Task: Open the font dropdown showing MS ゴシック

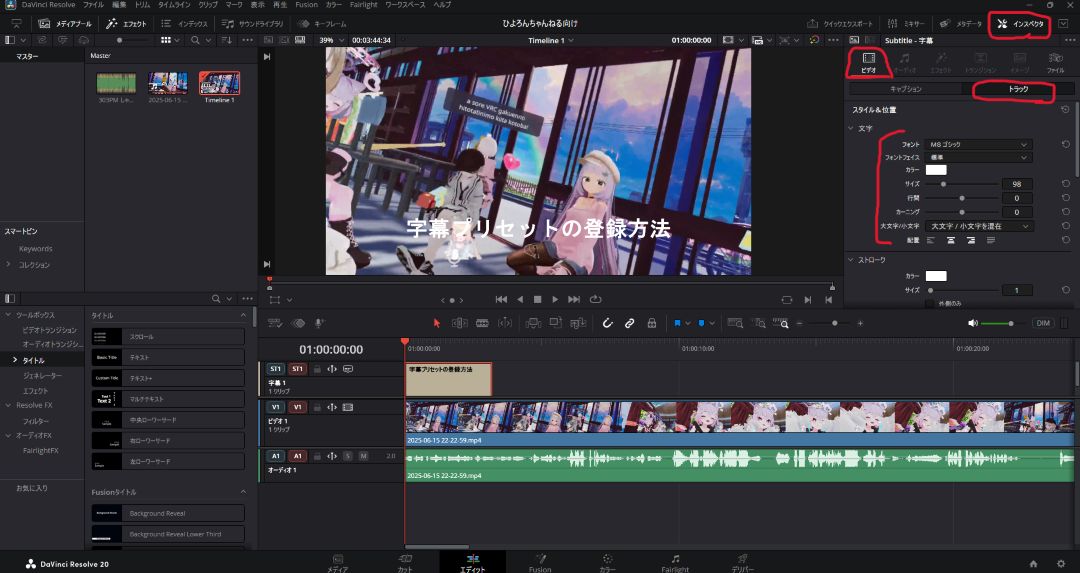Action: coord(978,145)
